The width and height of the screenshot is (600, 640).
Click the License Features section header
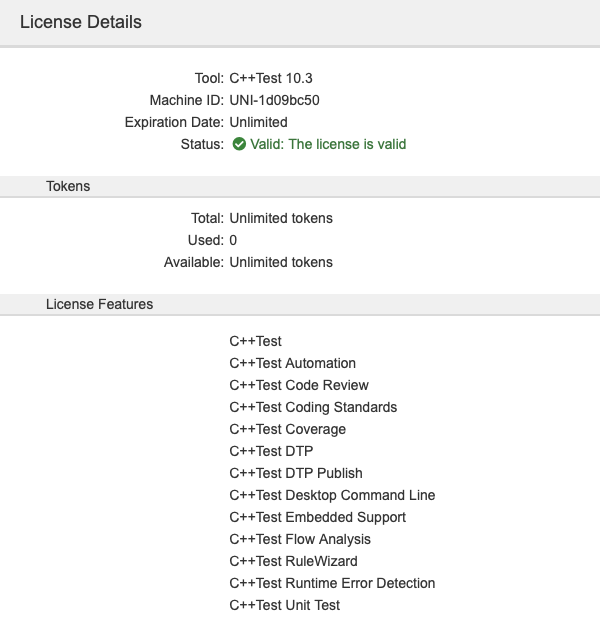(100, 304)
